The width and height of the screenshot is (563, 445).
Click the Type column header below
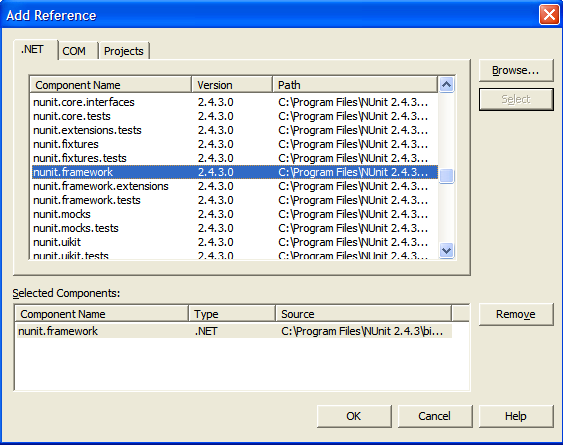pos(232,314)
